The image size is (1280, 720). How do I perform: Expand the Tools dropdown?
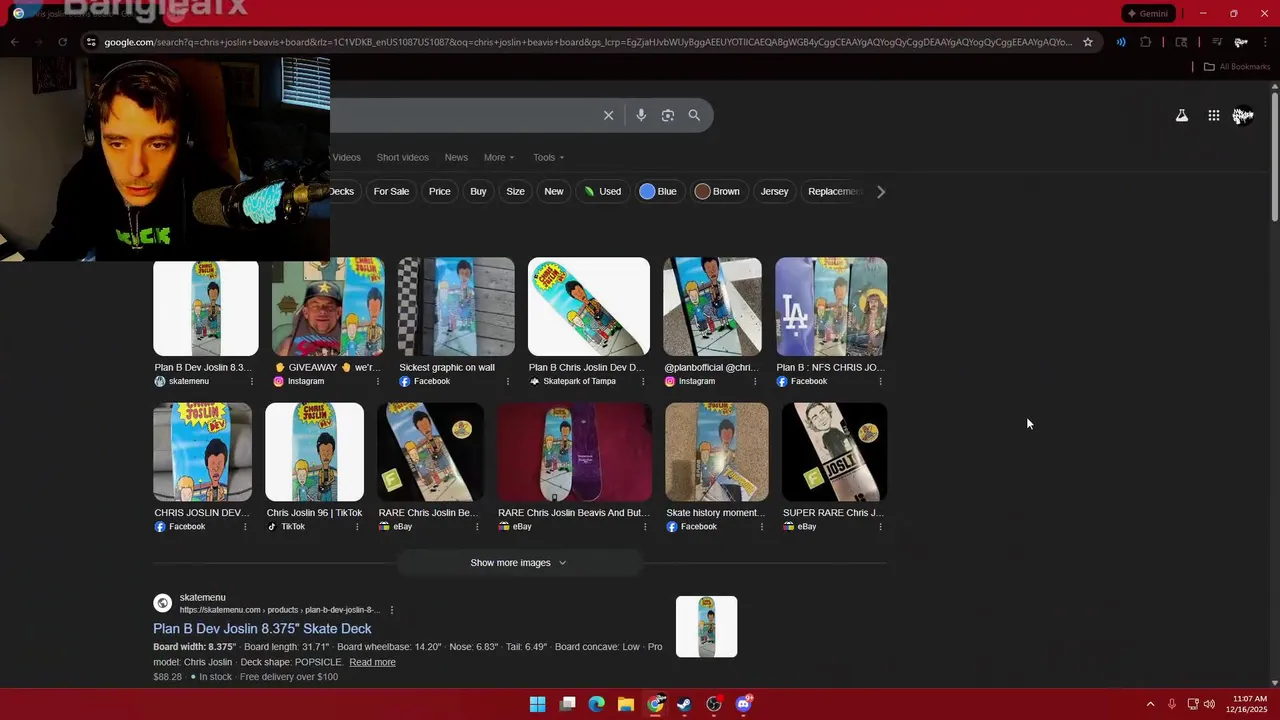[548, 157]
